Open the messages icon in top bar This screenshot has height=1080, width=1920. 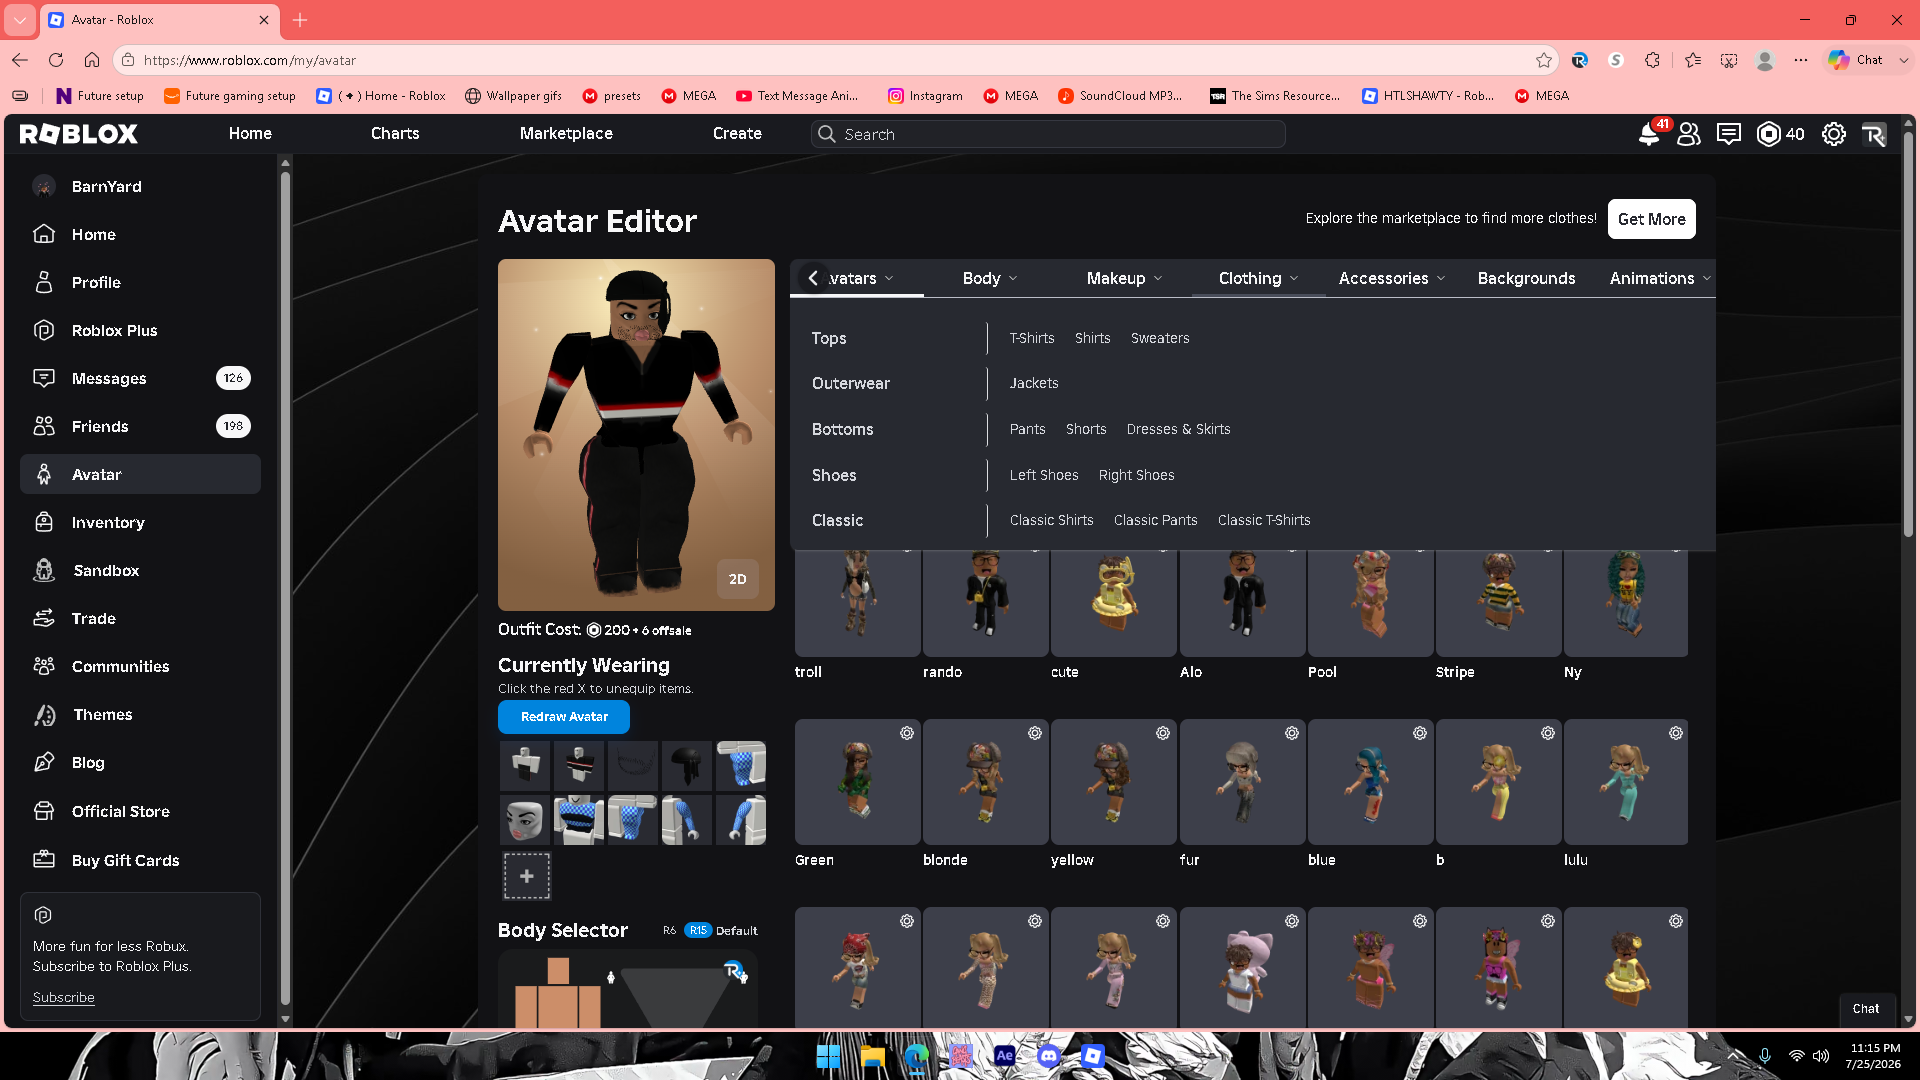(1729, 134)
